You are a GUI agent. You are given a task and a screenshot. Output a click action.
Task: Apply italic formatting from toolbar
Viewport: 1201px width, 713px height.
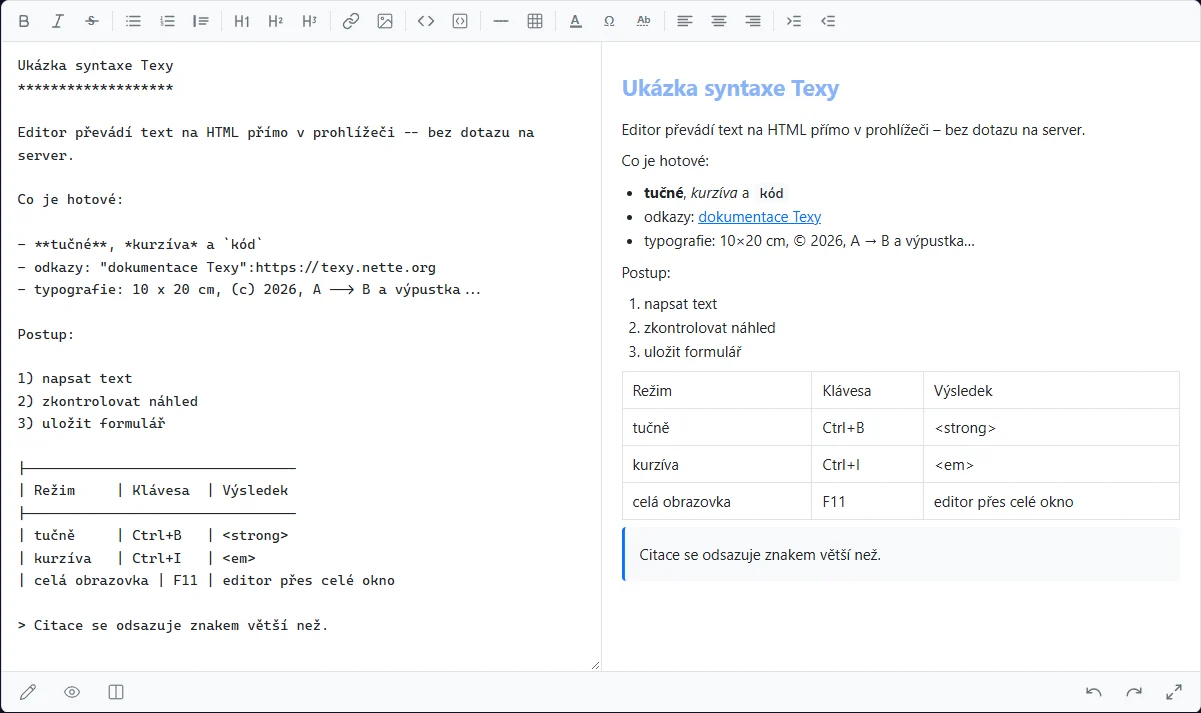pos(58,21)
